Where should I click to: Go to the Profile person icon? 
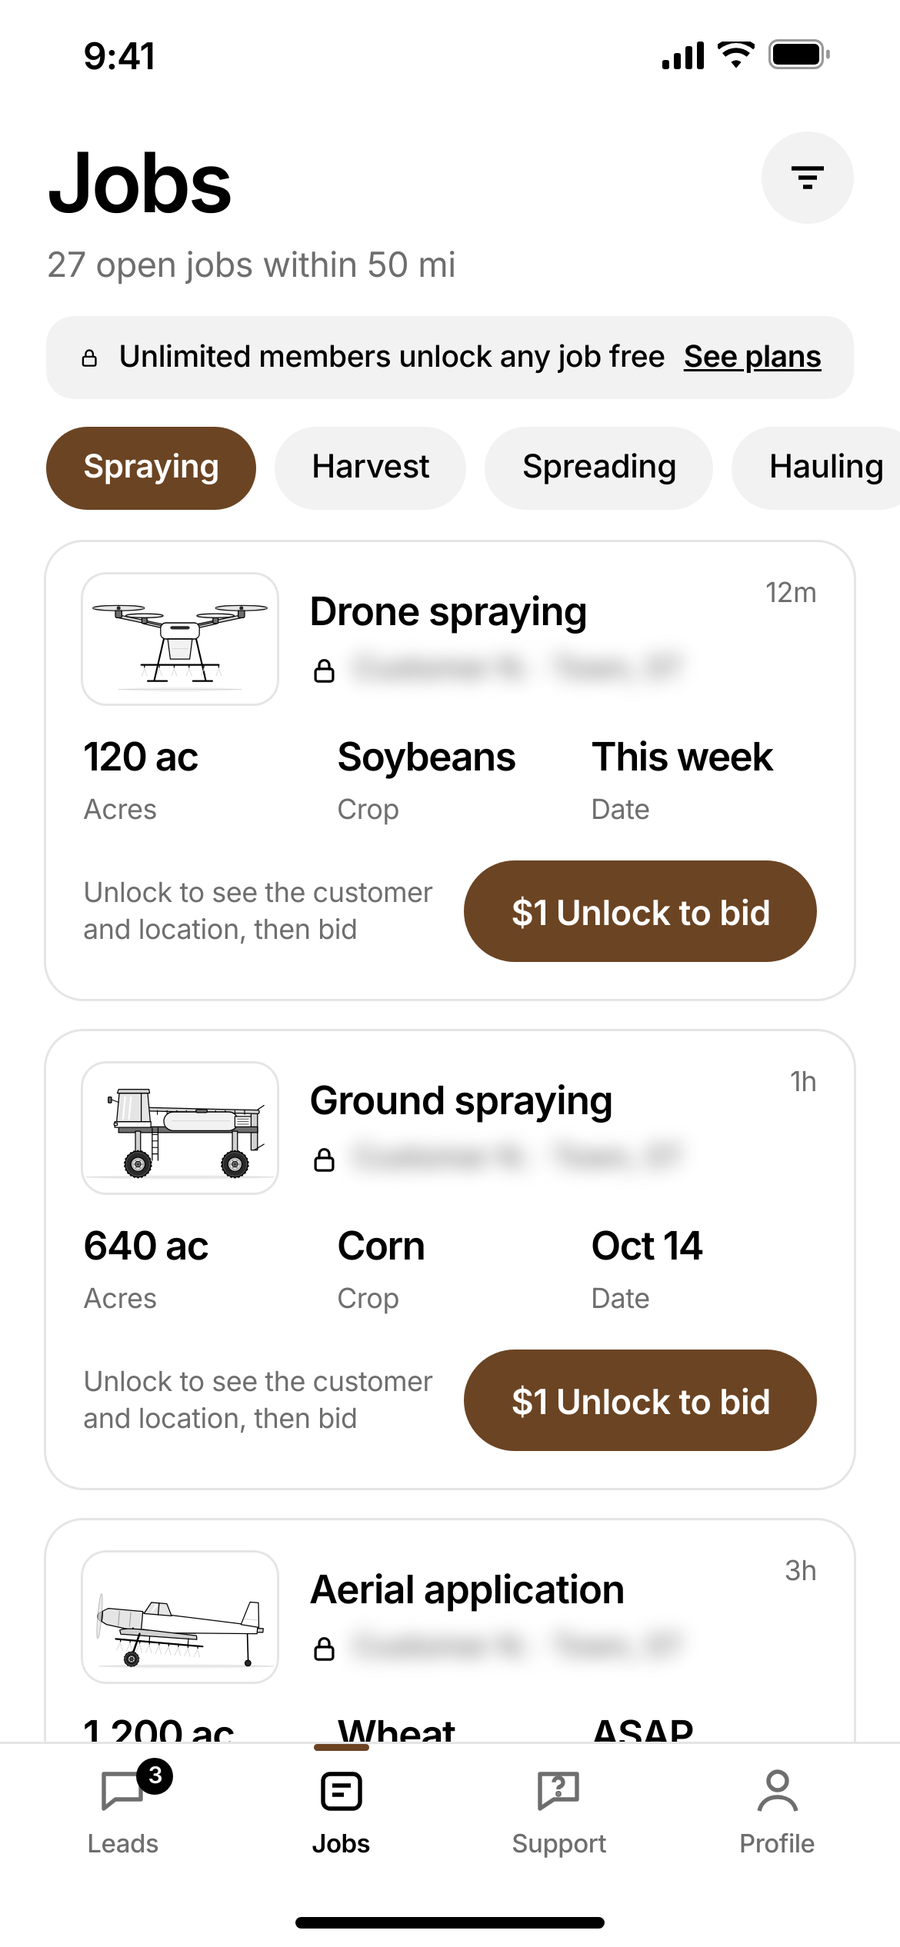(x=777, y=1790)
